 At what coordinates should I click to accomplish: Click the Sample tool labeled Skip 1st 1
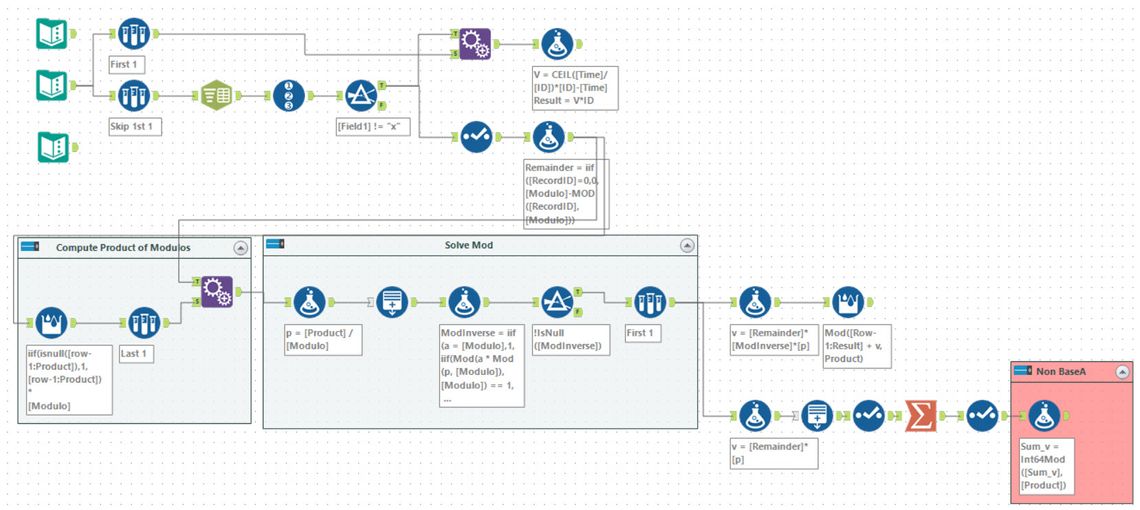tap(133, 96)
